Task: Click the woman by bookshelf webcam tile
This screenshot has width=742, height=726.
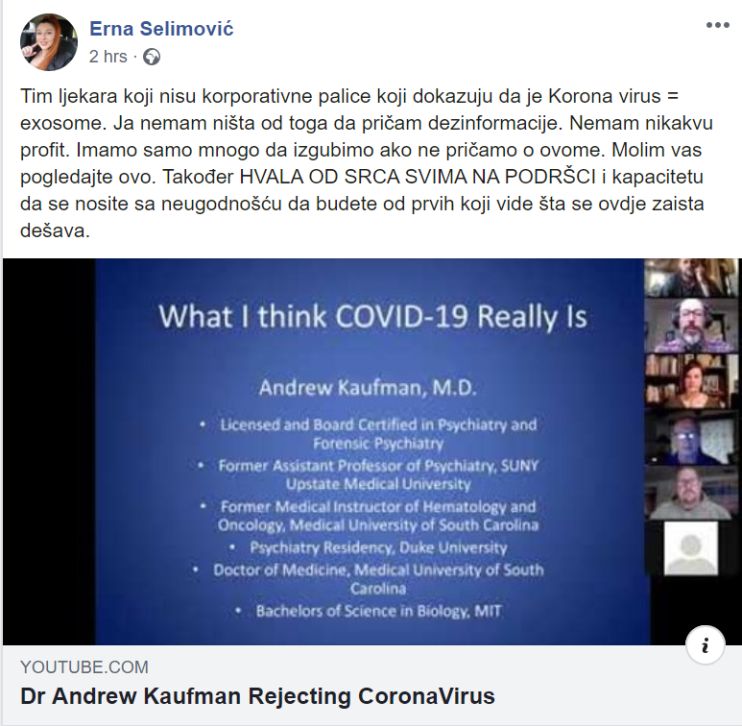Action: 692,381
